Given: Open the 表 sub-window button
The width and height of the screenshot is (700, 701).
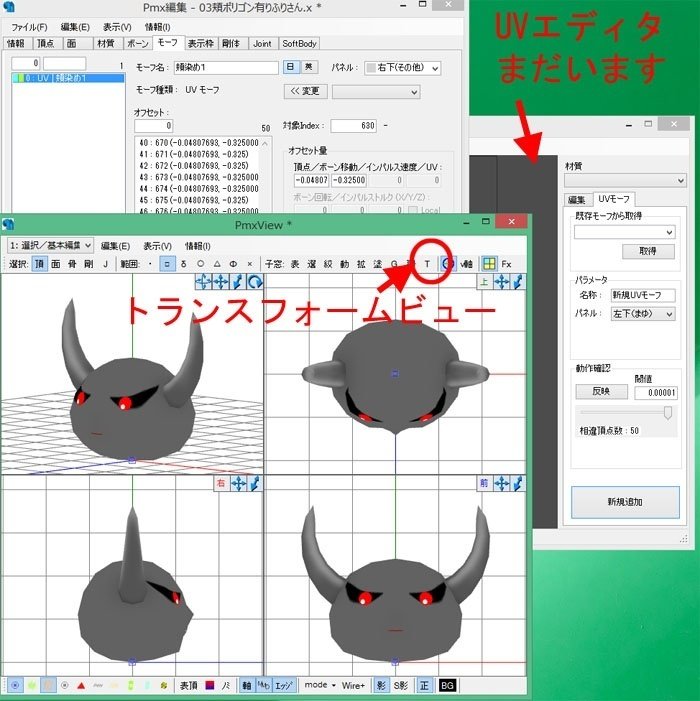Looking at the screenshot, I should point(295,264).
